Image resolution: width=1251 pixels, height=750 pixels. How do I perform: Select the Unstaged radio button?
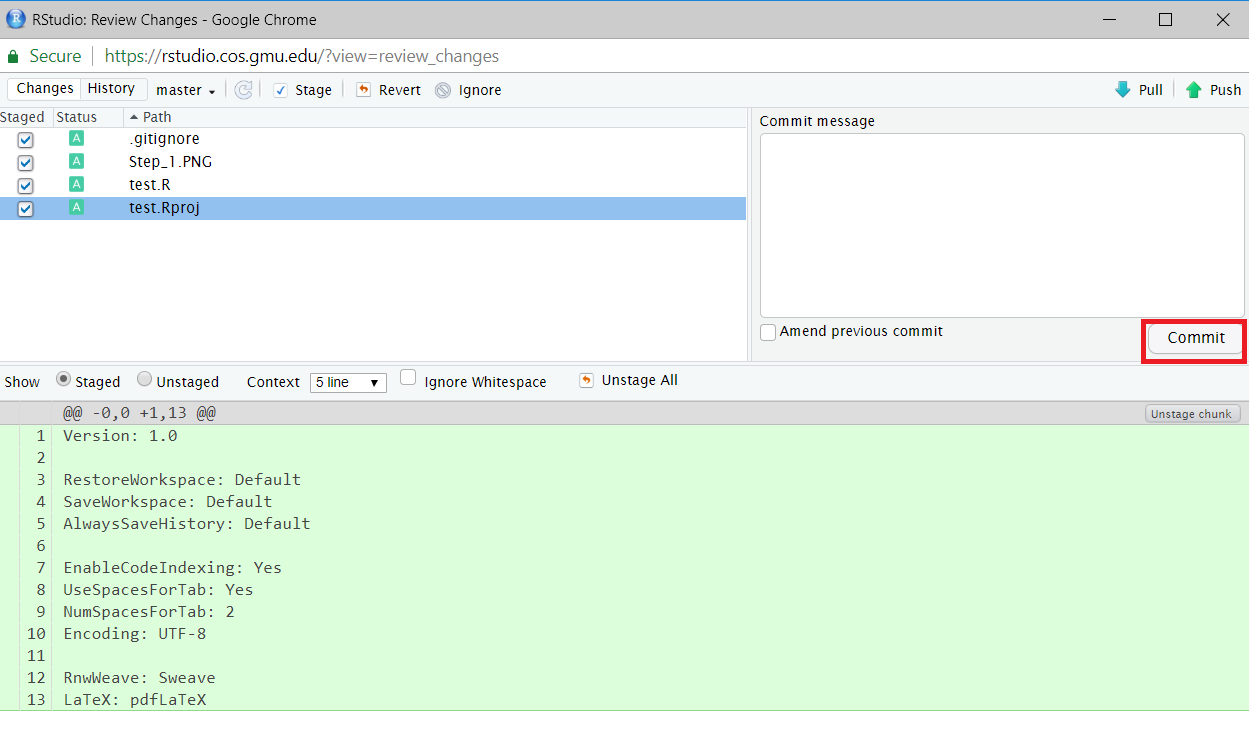click(x=144, y=380)
